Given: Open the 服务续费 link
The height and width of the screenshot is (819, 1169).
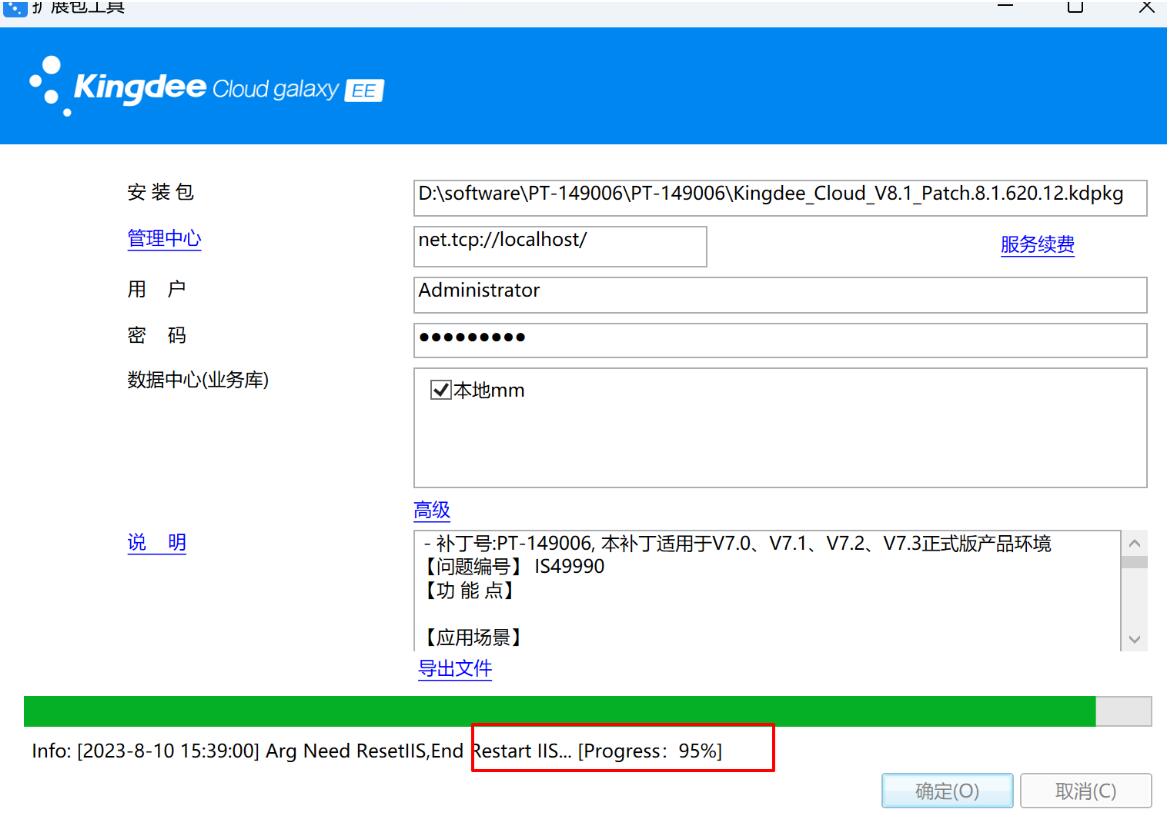Looking at the screenshot, I should click(x=1037, y=244).
